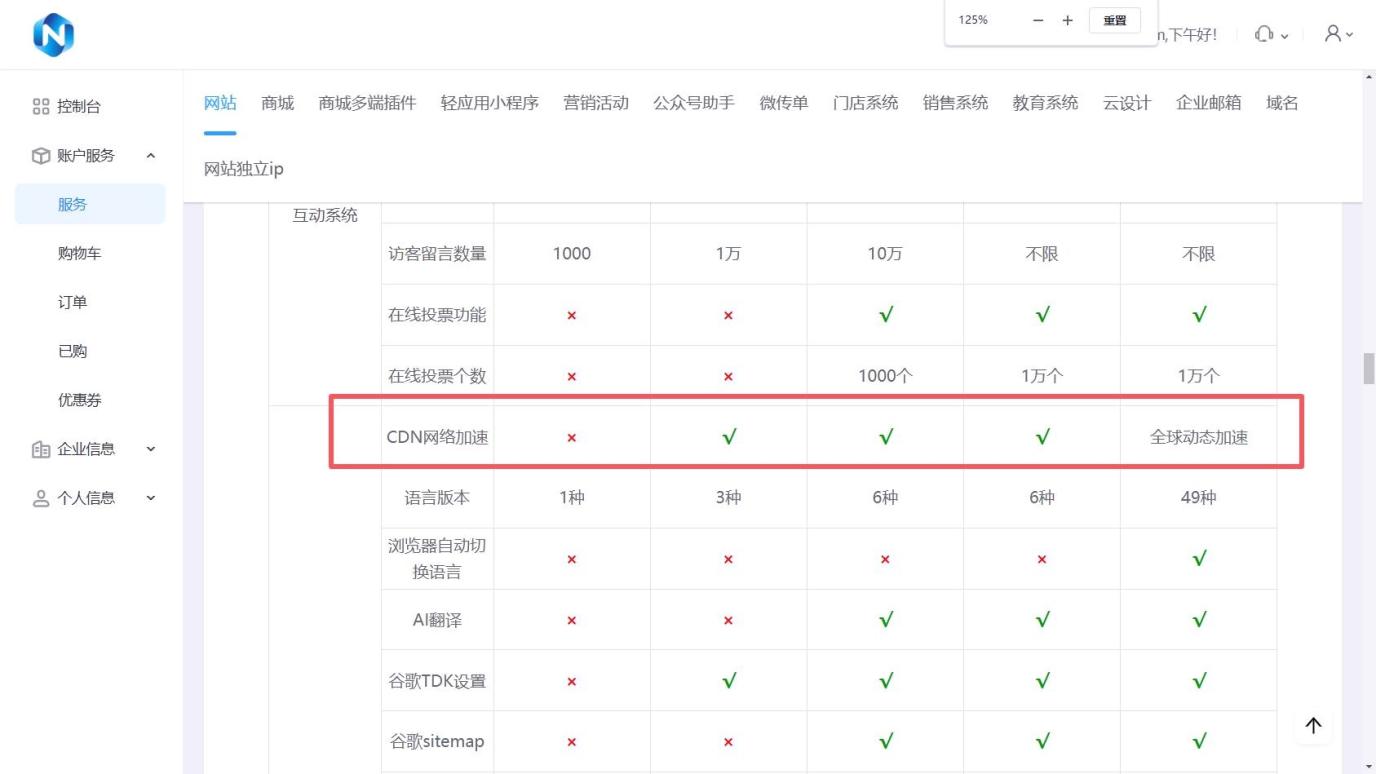Click the zoom in plus button
This screenshot has height=774, width=1376.
[x=1067, y=20]
